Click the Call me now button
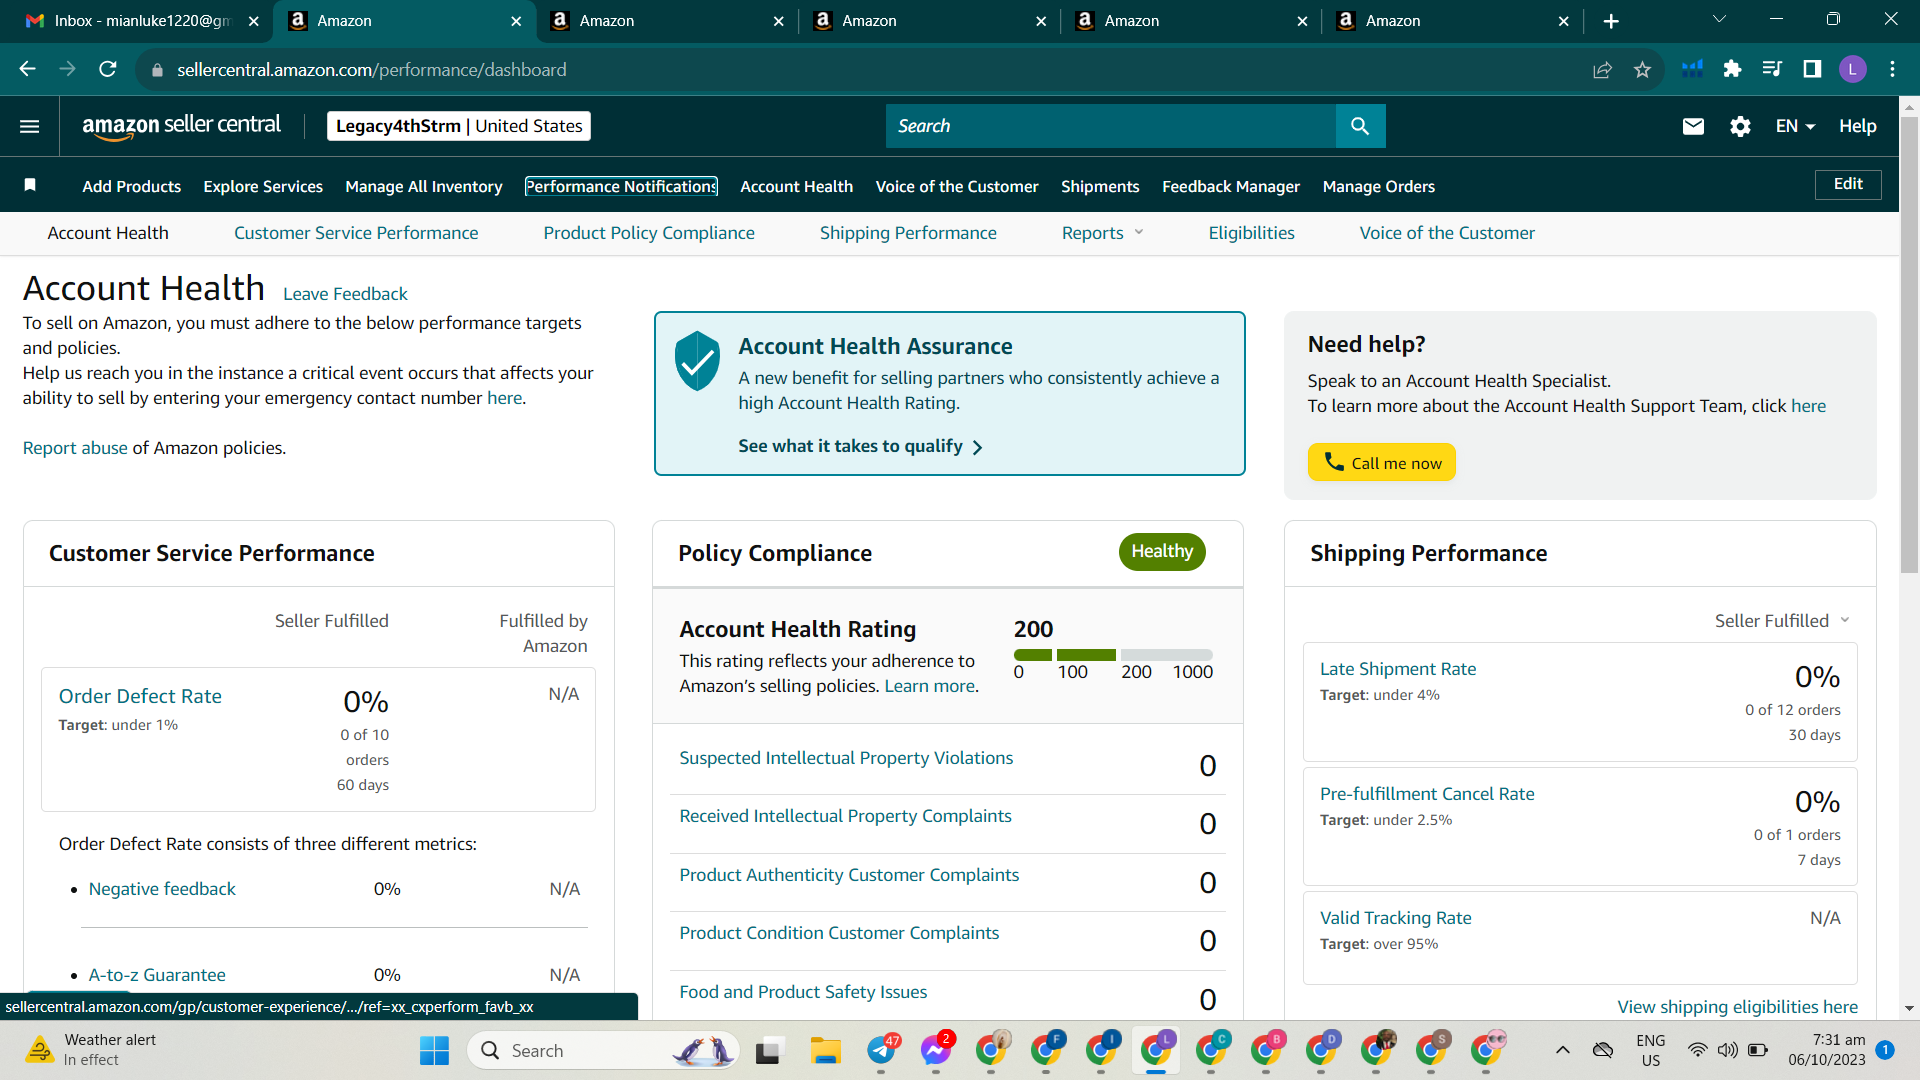Screen dimensions: 1920x1080 [1381, 462]
